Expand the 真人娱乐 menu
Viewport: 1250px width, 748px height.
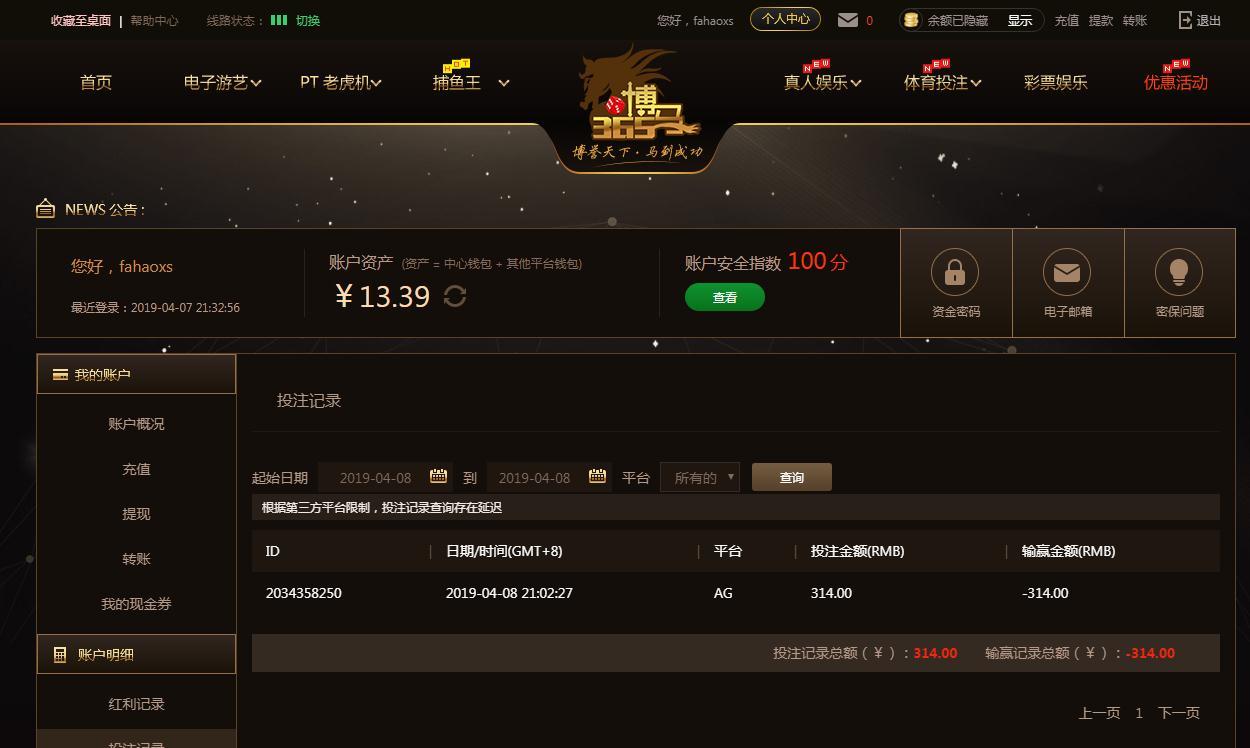[822, 83]
